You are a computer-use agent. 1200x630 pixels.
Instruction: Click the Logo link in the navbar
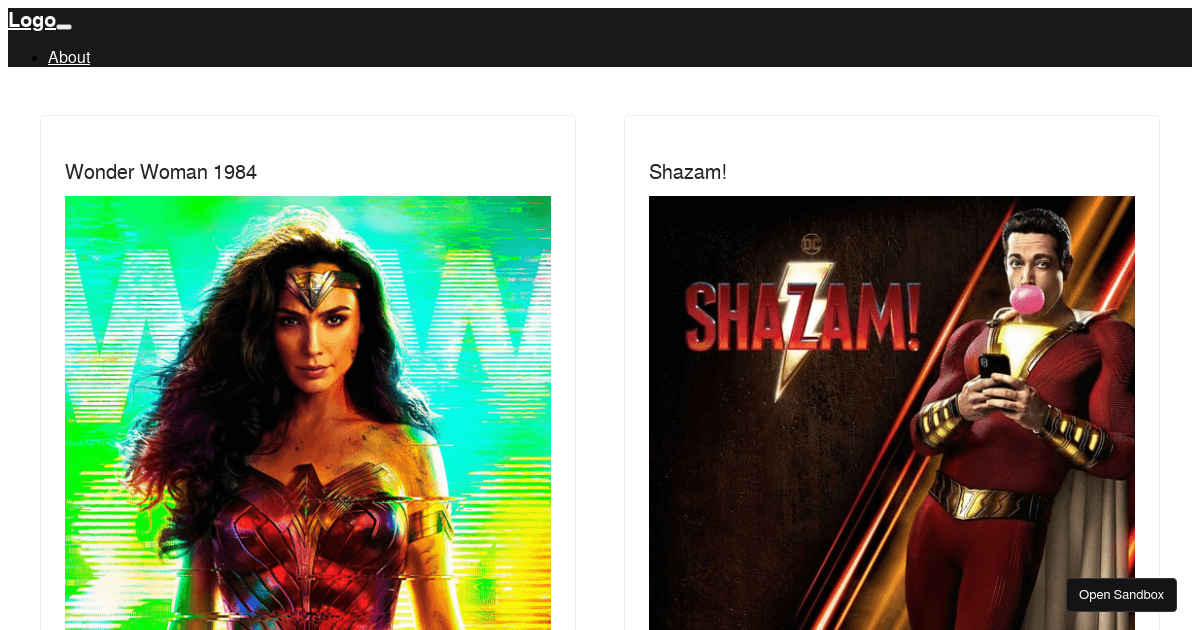[x=32, y=20]
